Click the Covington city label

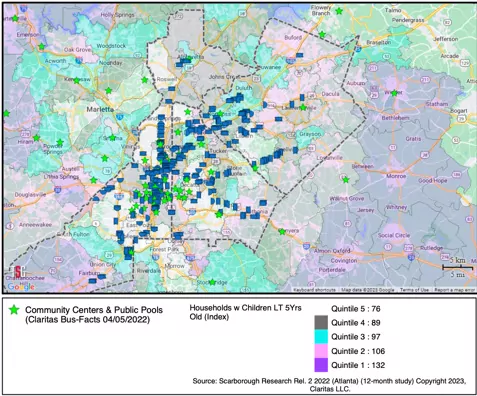(344, 260)
